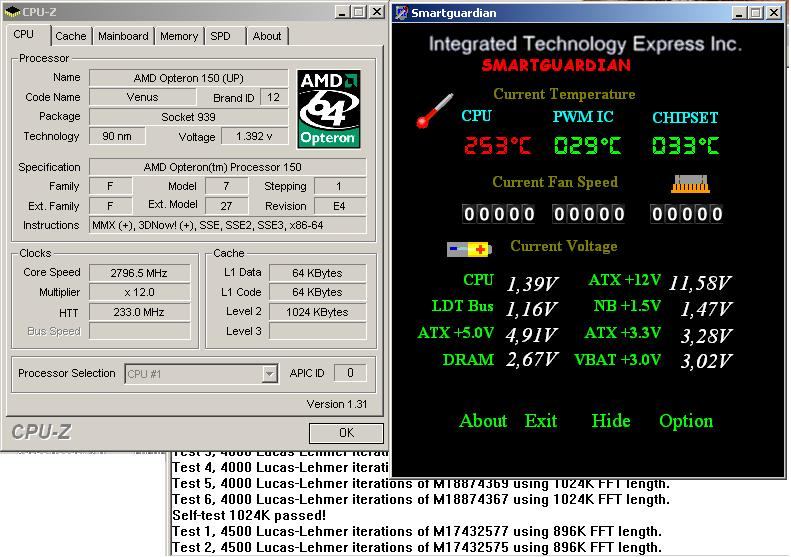This screenshot has width=791, height=557.
Task: Close the CPU-Z window
Action: tap(377, 12)
